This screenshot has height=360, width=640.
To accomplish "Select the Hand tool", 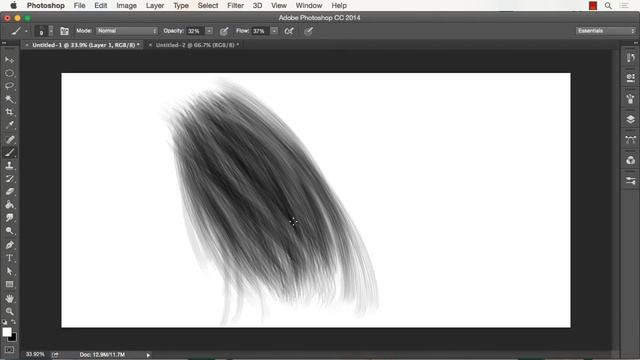I will point(9,299).
